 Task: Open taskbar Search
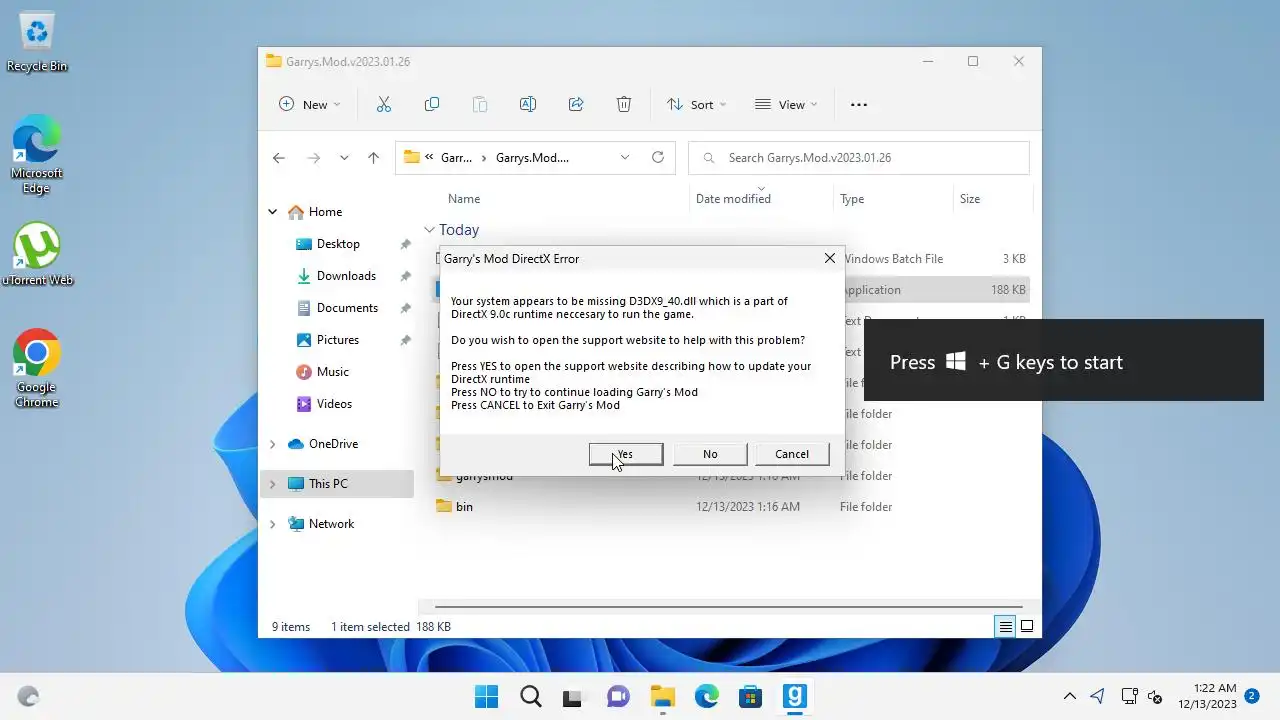(x=530, y=697)
